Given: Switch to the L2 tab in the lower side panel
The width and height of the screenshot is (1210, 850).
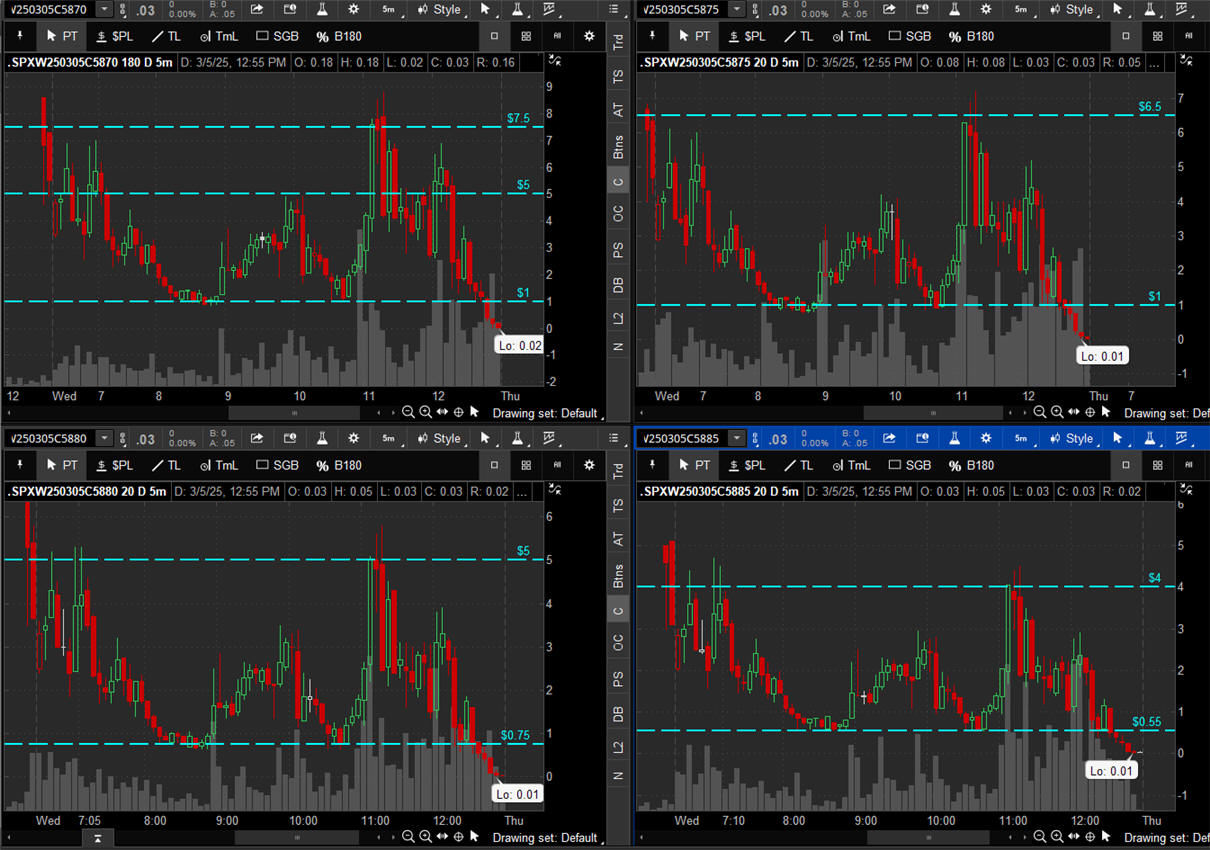Looking at the screenshot, I should (619, 747).
